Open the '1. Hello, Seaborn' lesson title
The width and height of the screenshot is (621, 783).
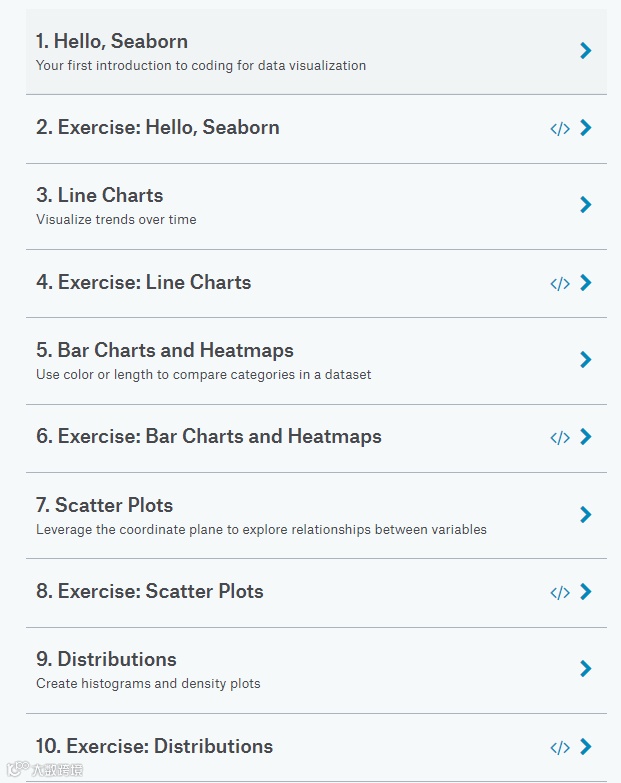[112, 41]
